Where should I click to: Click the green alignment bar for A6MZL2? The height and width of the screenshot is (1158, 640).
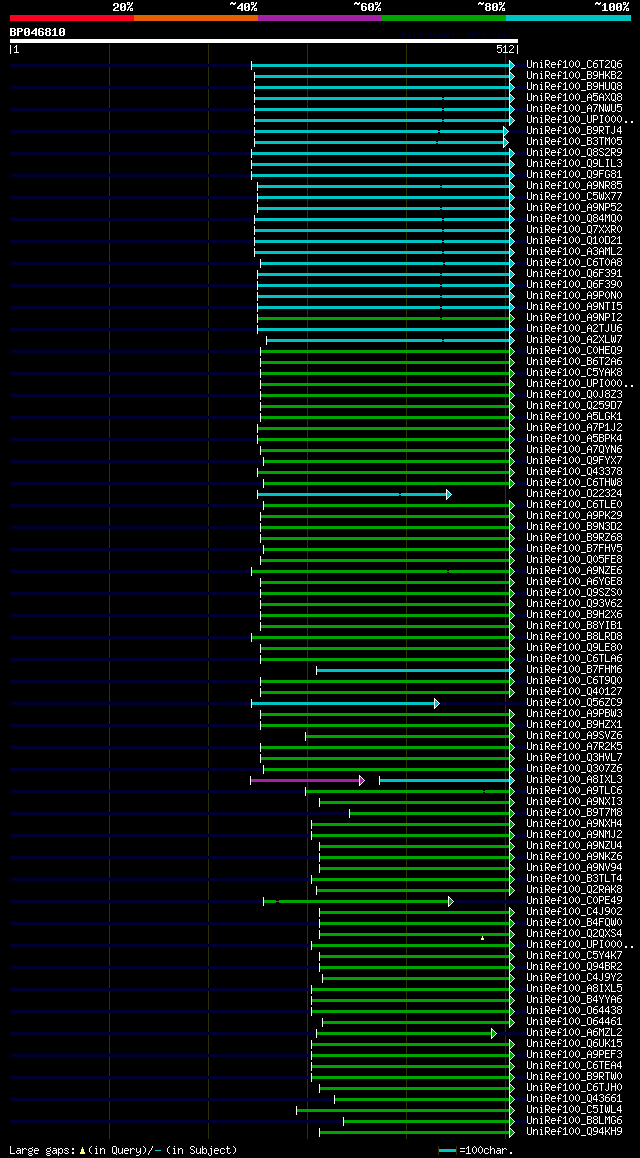(407, 1033)
